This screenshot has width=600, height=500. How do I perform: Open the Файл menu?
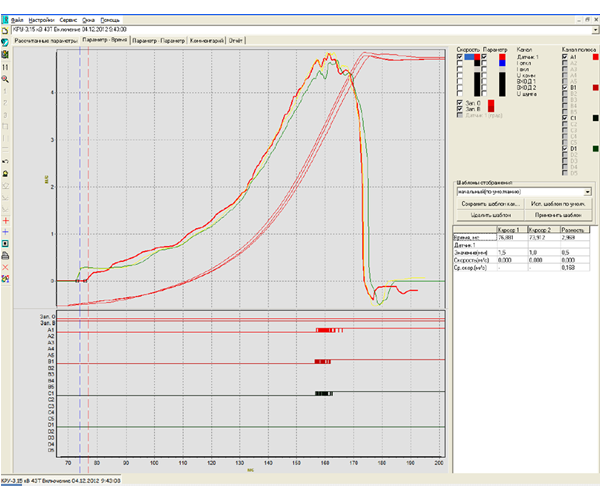(x=17, y=20)
